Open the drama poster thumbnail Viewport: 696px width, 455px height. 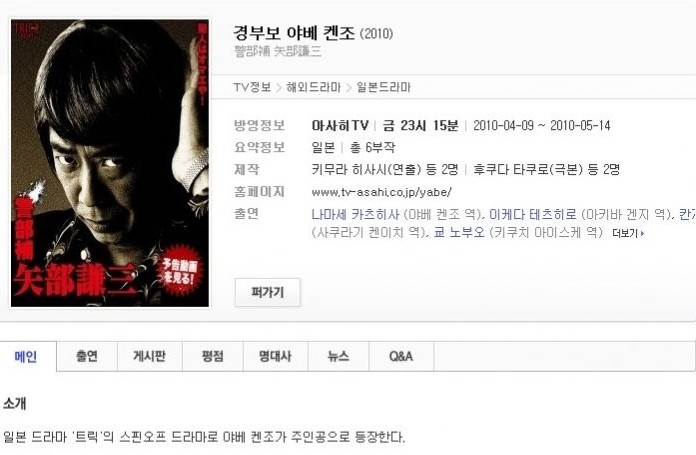pyautogui.click(x=110, y=163)
